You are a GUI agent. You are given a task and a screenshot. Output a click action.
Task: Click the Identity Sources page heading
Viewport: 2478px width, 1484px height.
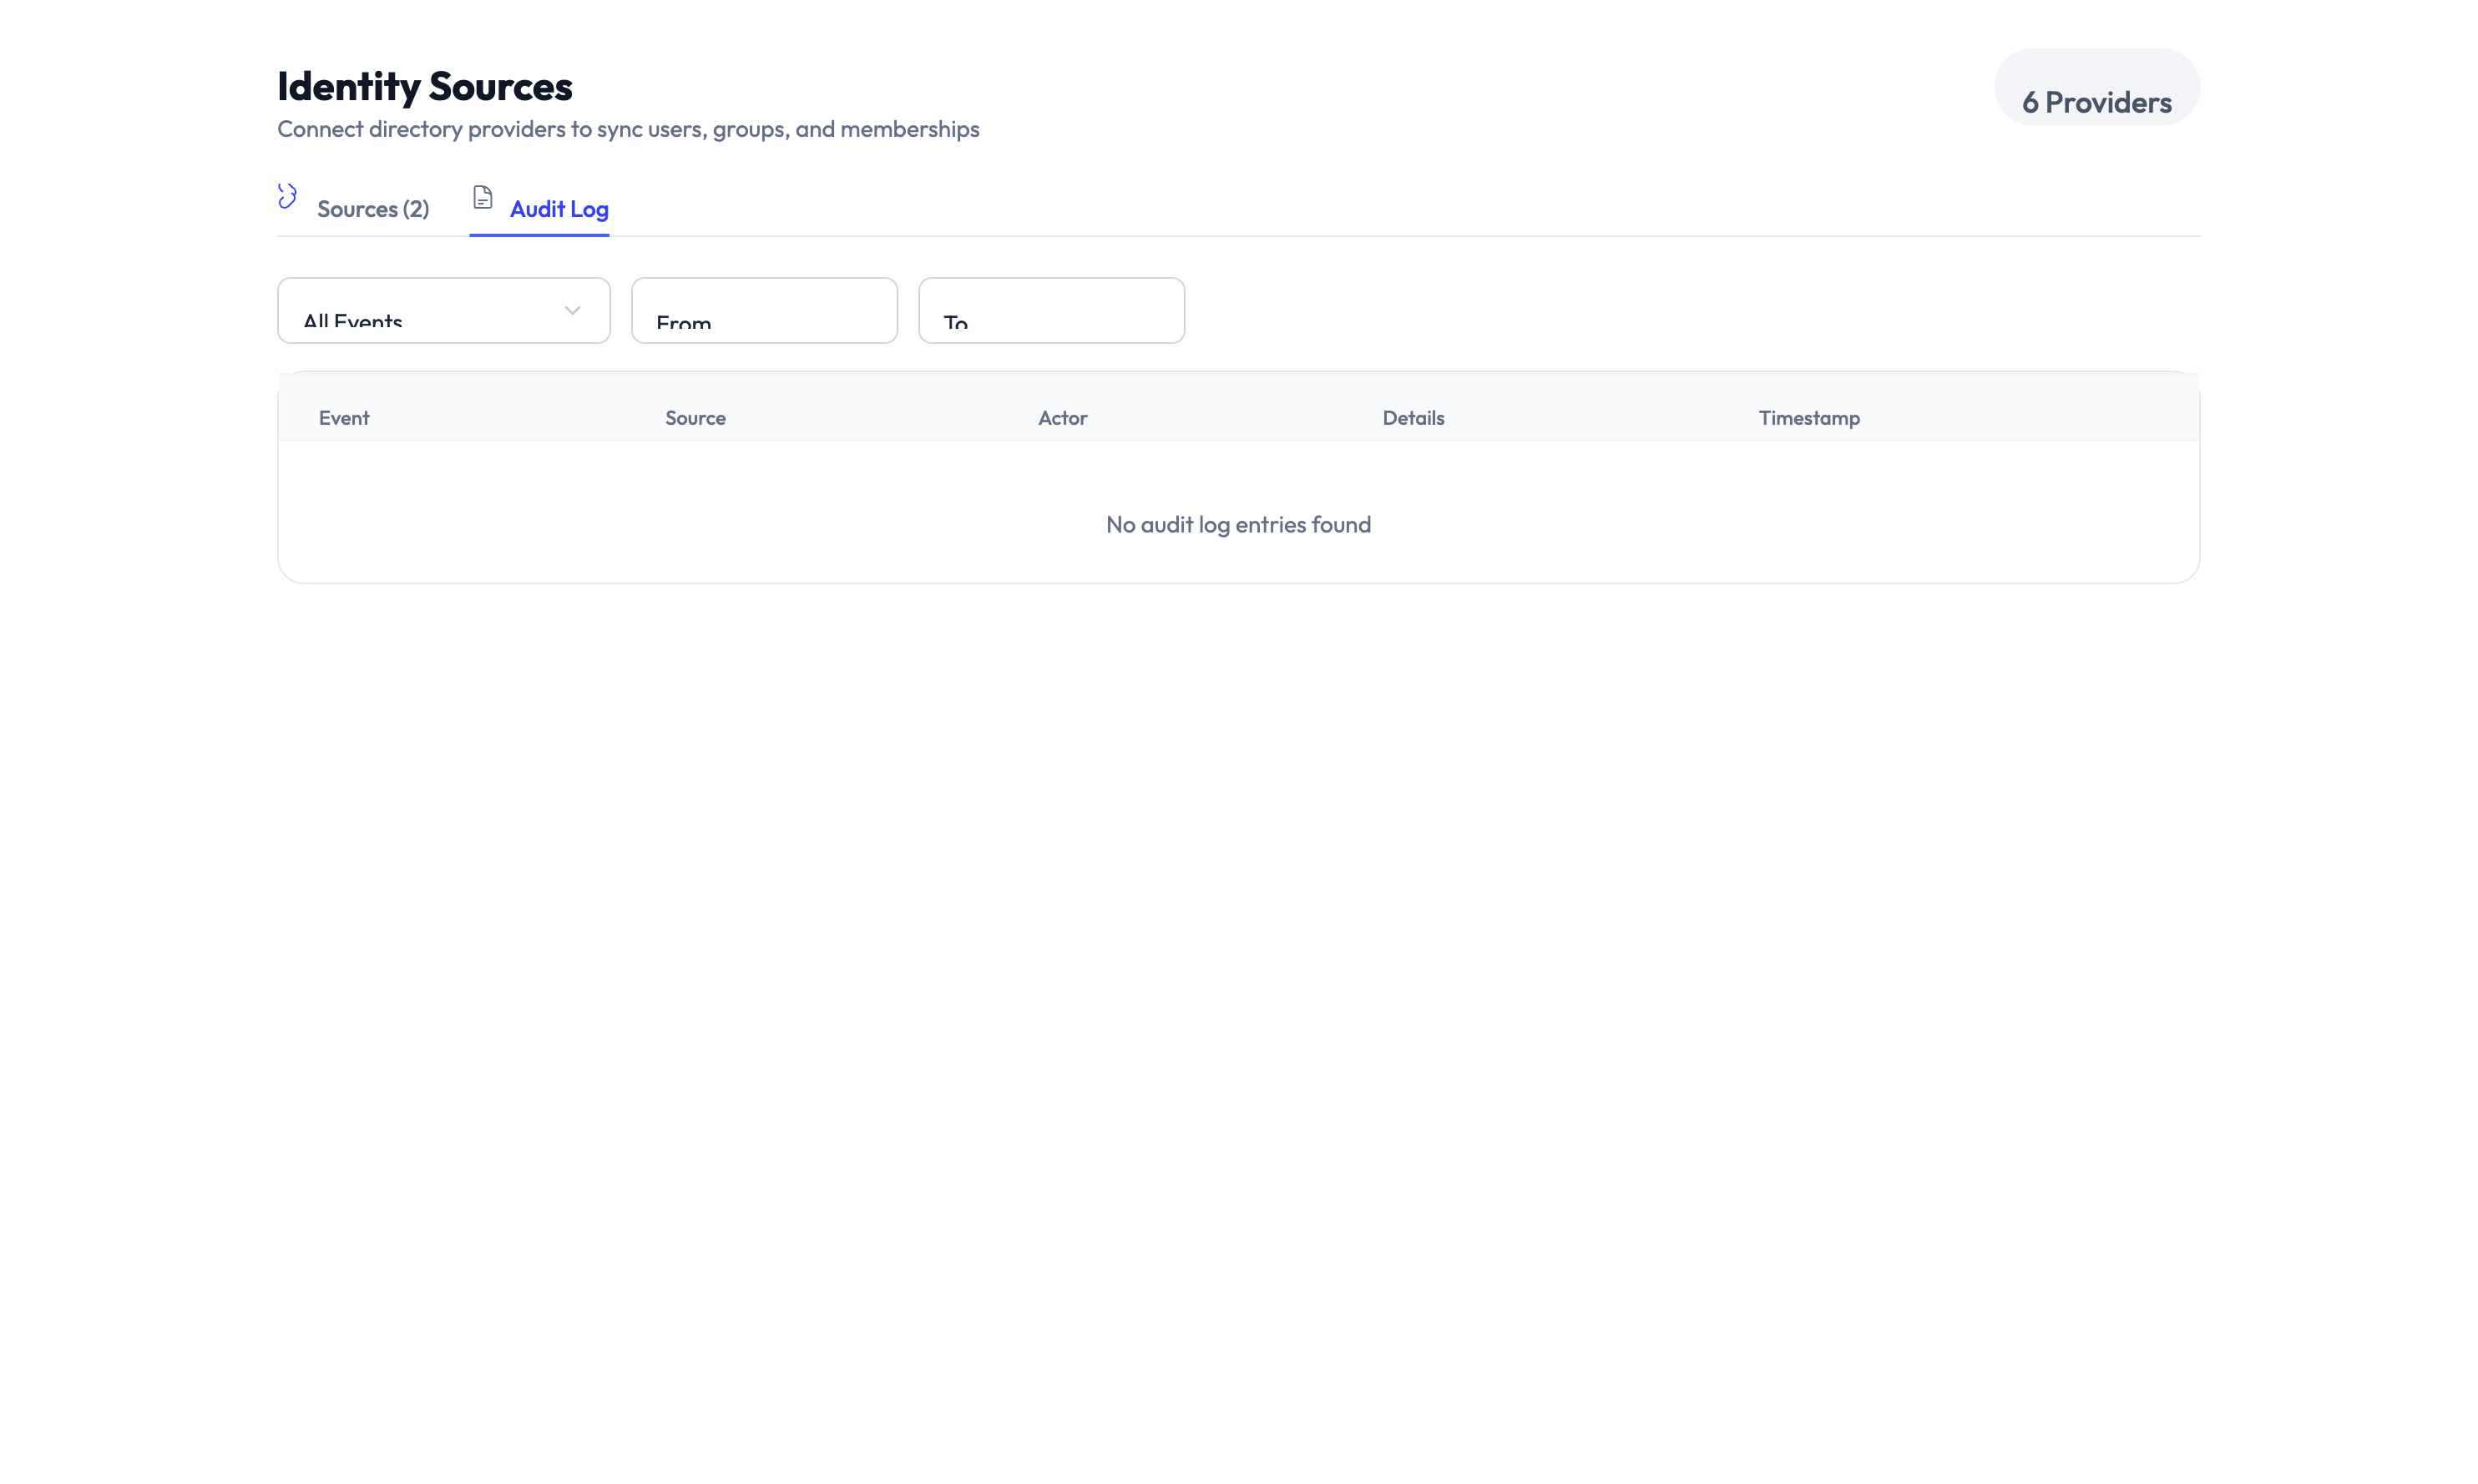pos(424,86)
